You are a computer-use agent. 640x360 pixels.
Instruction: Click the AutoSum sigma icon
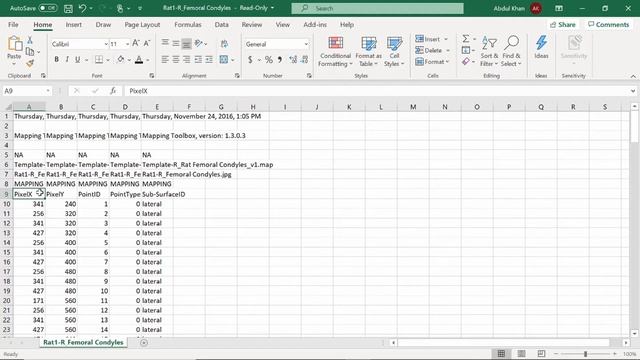(466, 39)
